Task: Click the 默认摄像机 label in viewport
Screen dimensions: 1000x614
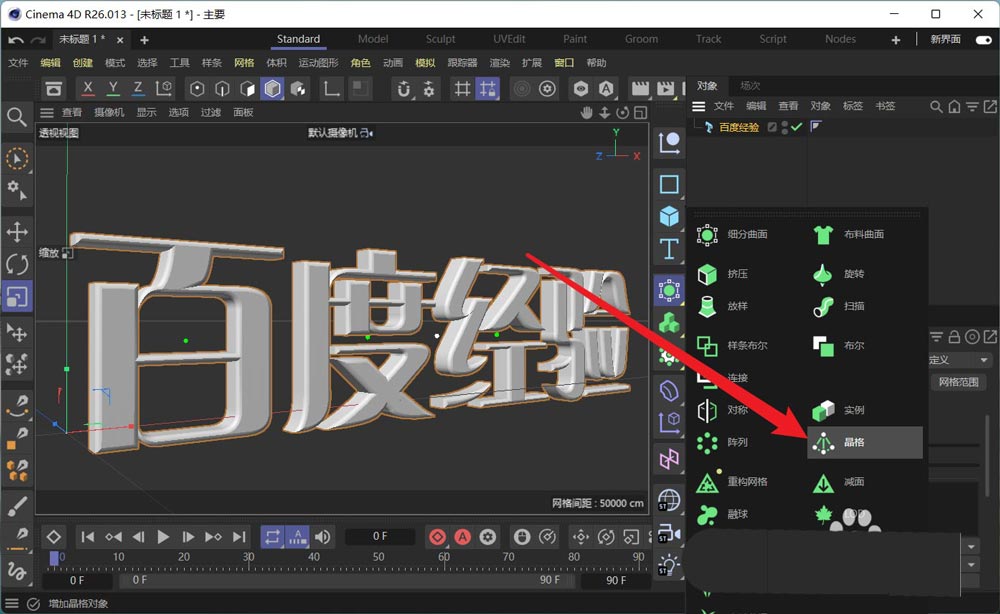Action: (332, 133)
